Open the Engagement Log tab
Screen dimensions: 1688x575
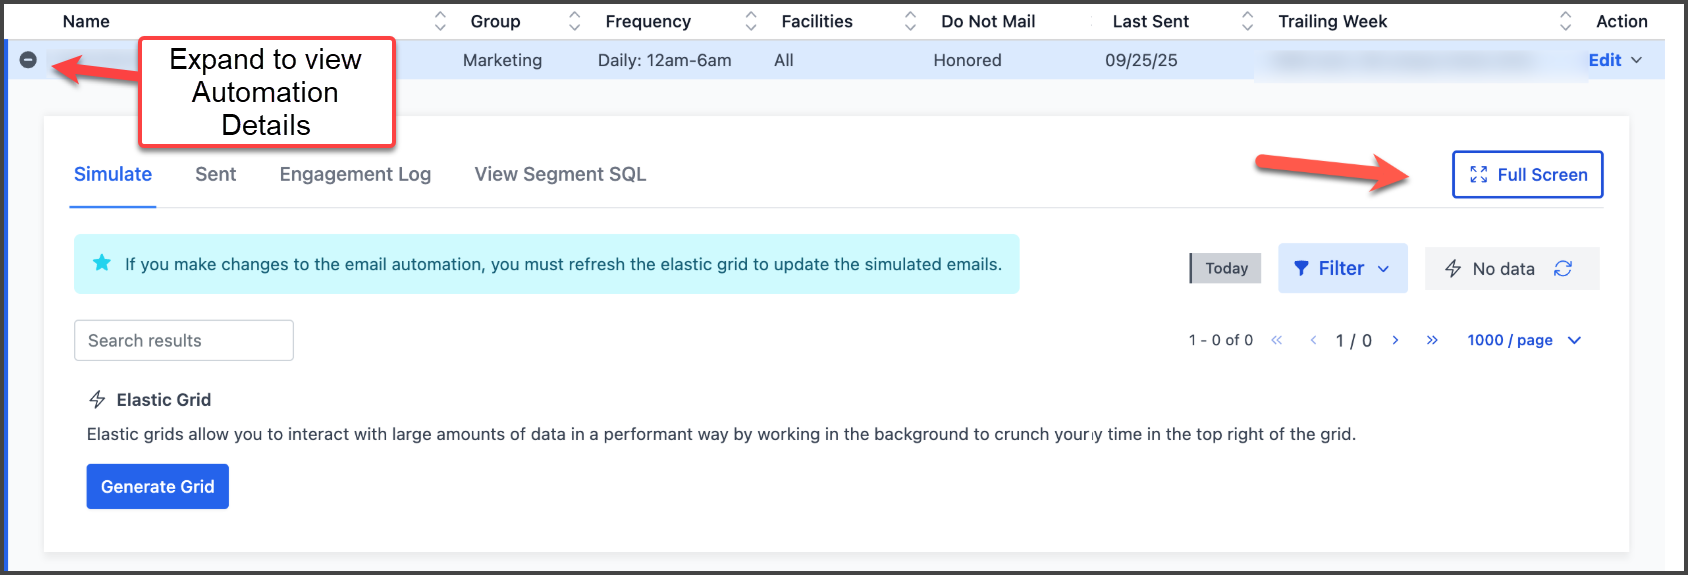pos(355,174)
